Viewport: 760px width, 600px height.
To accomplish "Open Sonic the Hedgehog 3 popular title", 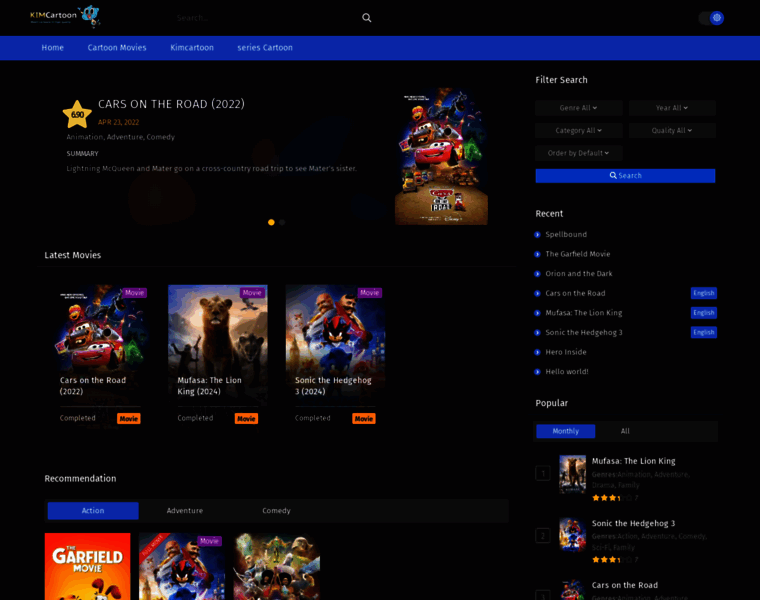I will [633, 523].
